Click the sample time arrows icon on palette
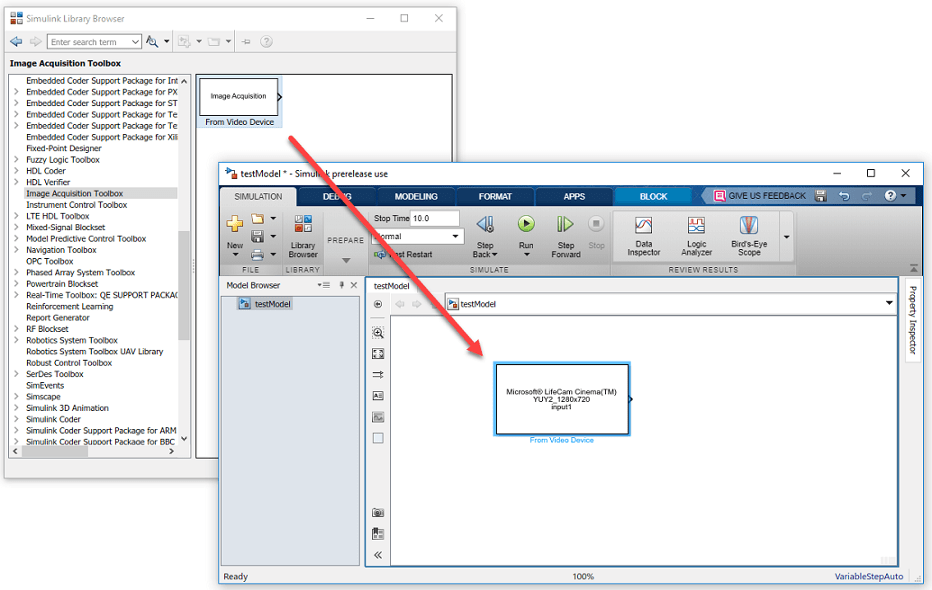932x590 pixels. coord(378,375)
